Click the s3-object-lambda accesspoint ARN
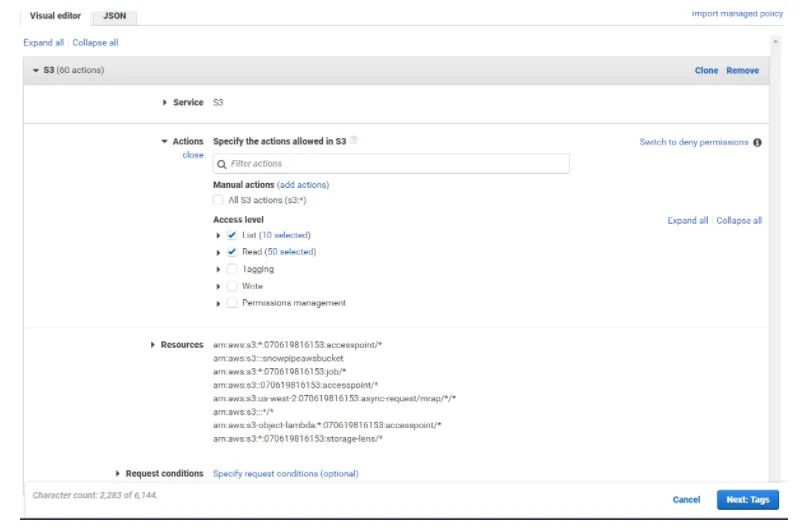Viewport: 806px width, 532px height. point(327,425)
